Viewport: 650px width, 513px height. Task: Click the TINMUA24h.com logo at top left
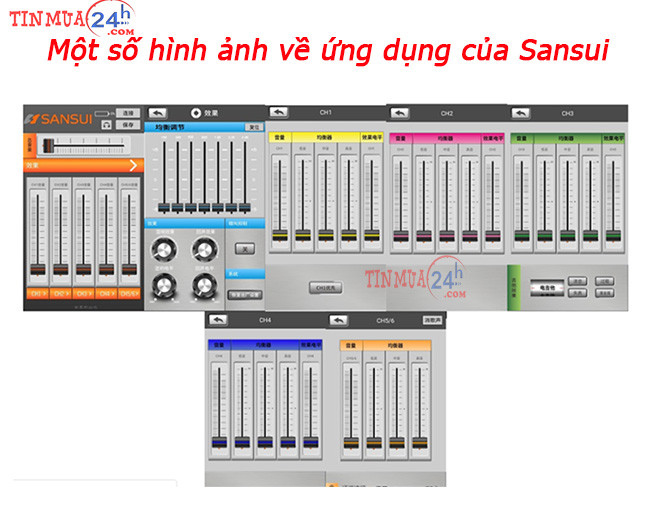click(72, 18)
